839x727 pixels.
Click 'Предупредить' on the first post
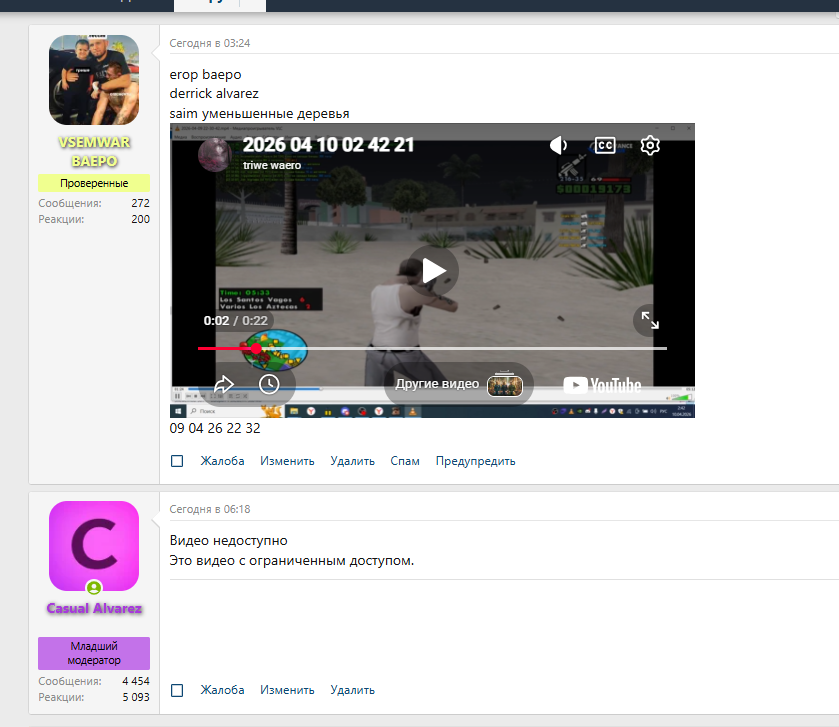pyautogui.click(x=476, y=461)
